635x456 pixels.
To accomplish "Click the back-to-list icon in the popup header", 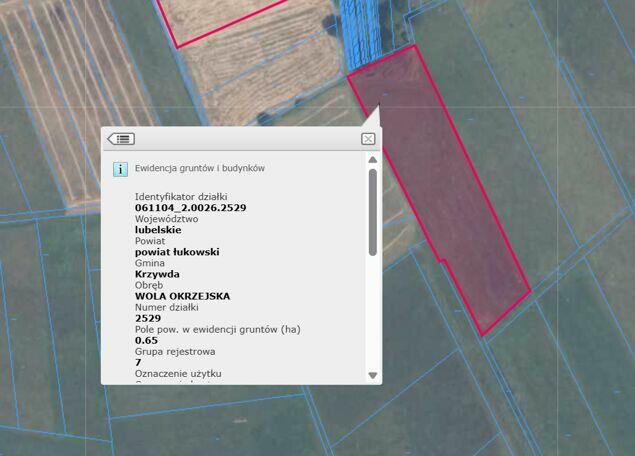I will point(121,139).
